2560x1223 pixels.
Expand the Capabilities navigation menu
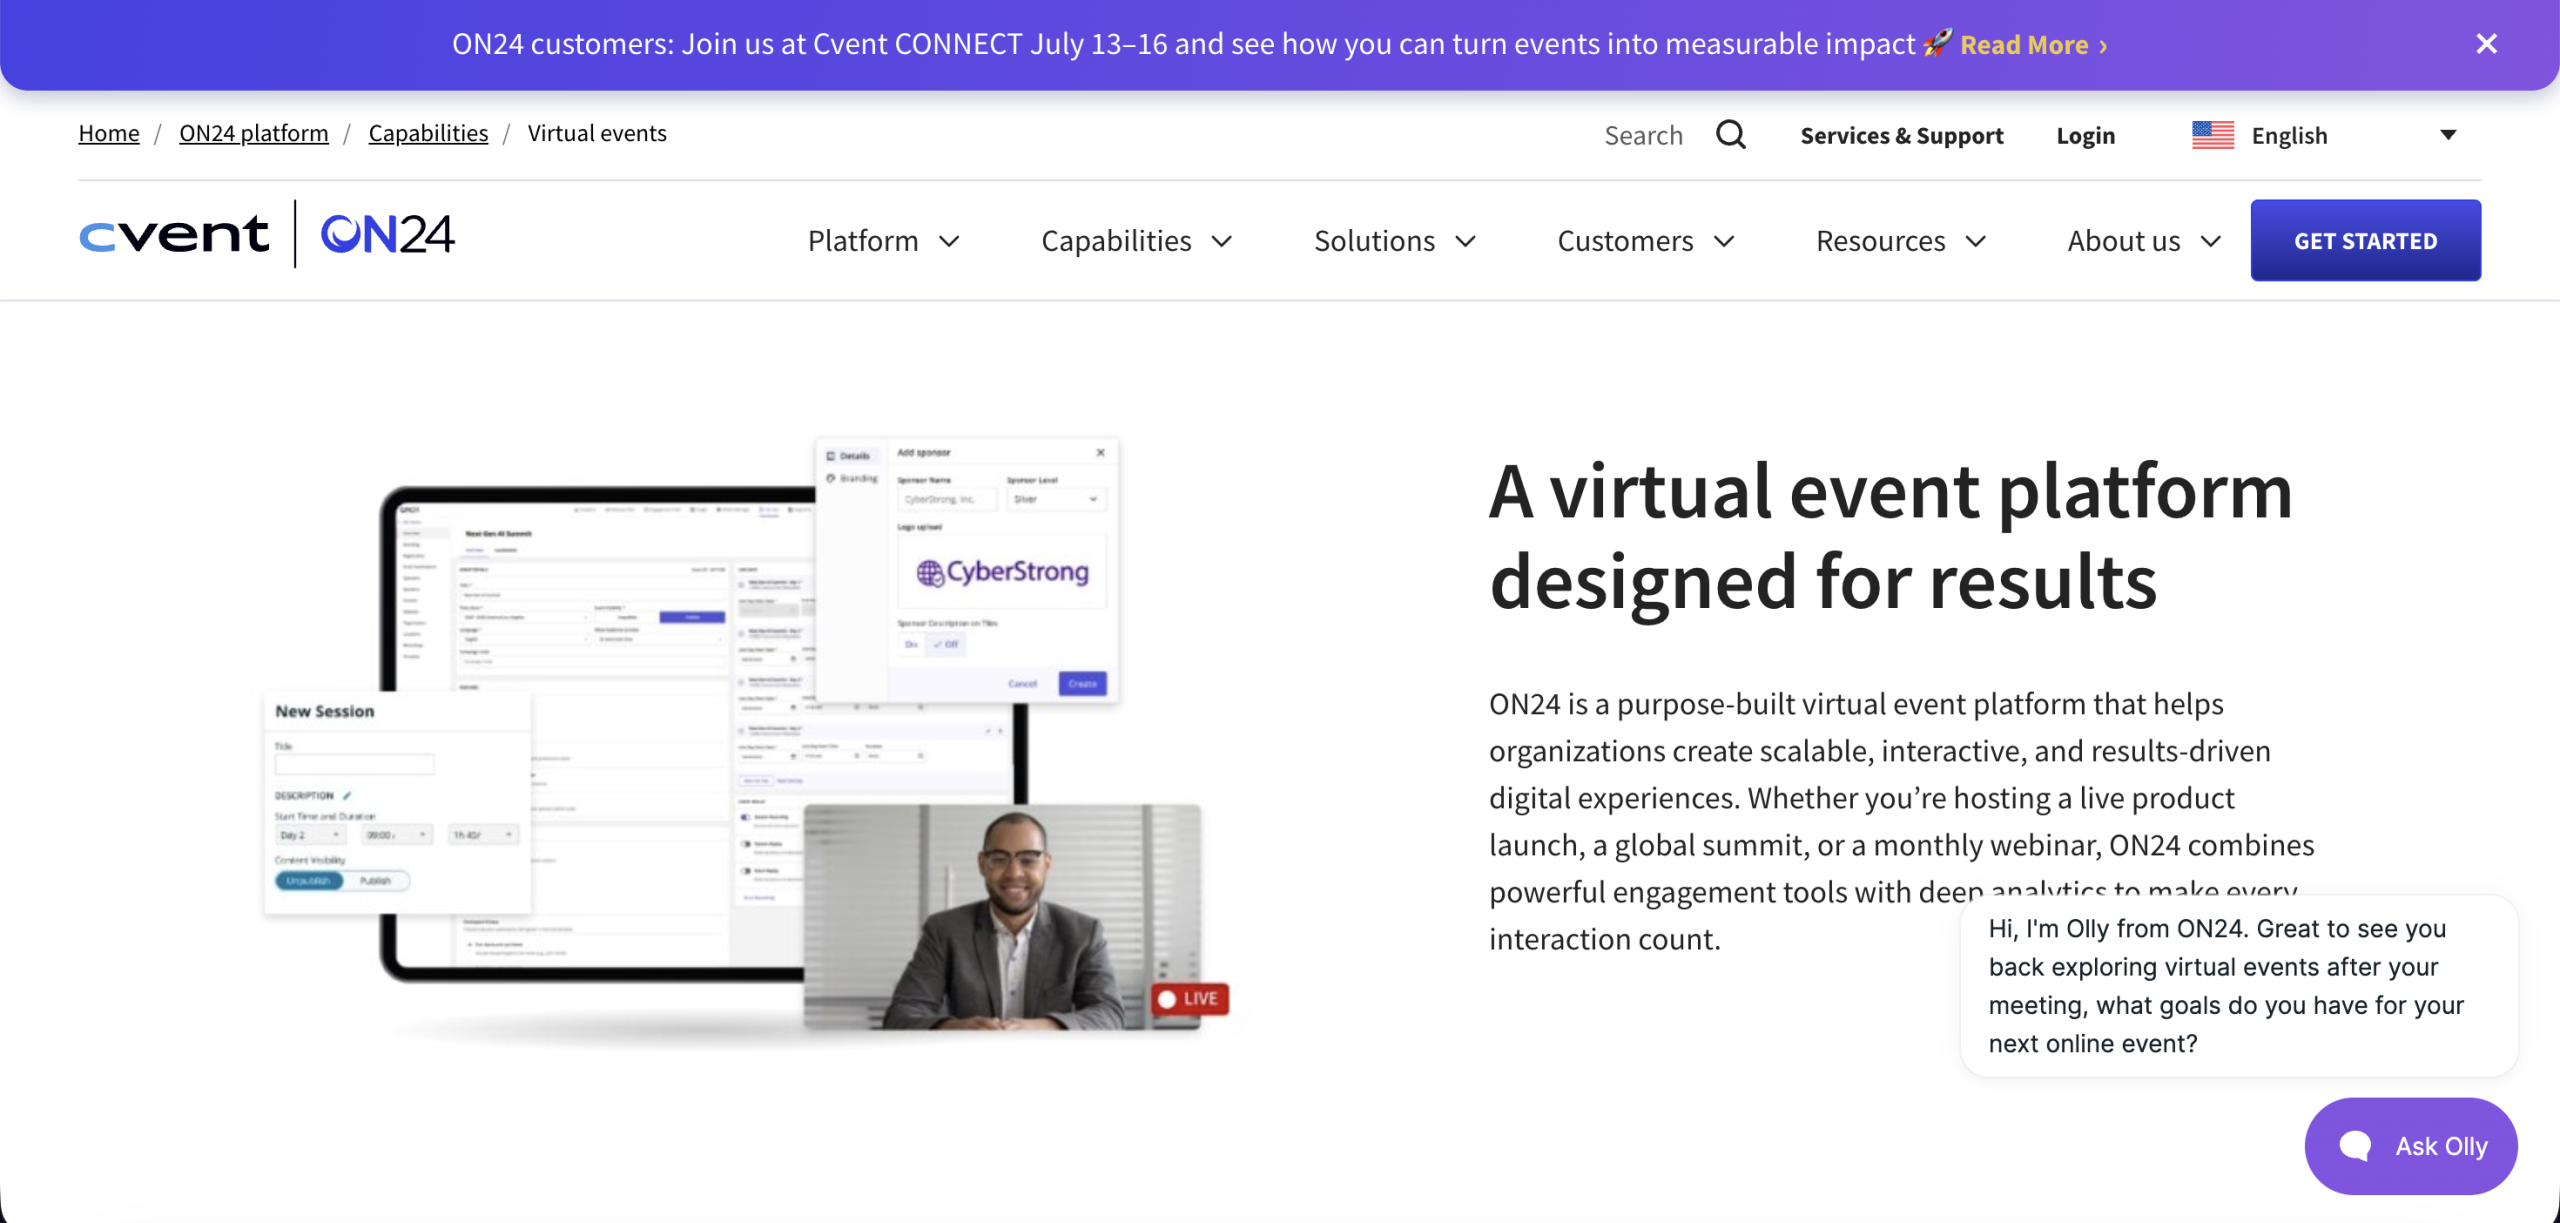tap(1136, 241)
